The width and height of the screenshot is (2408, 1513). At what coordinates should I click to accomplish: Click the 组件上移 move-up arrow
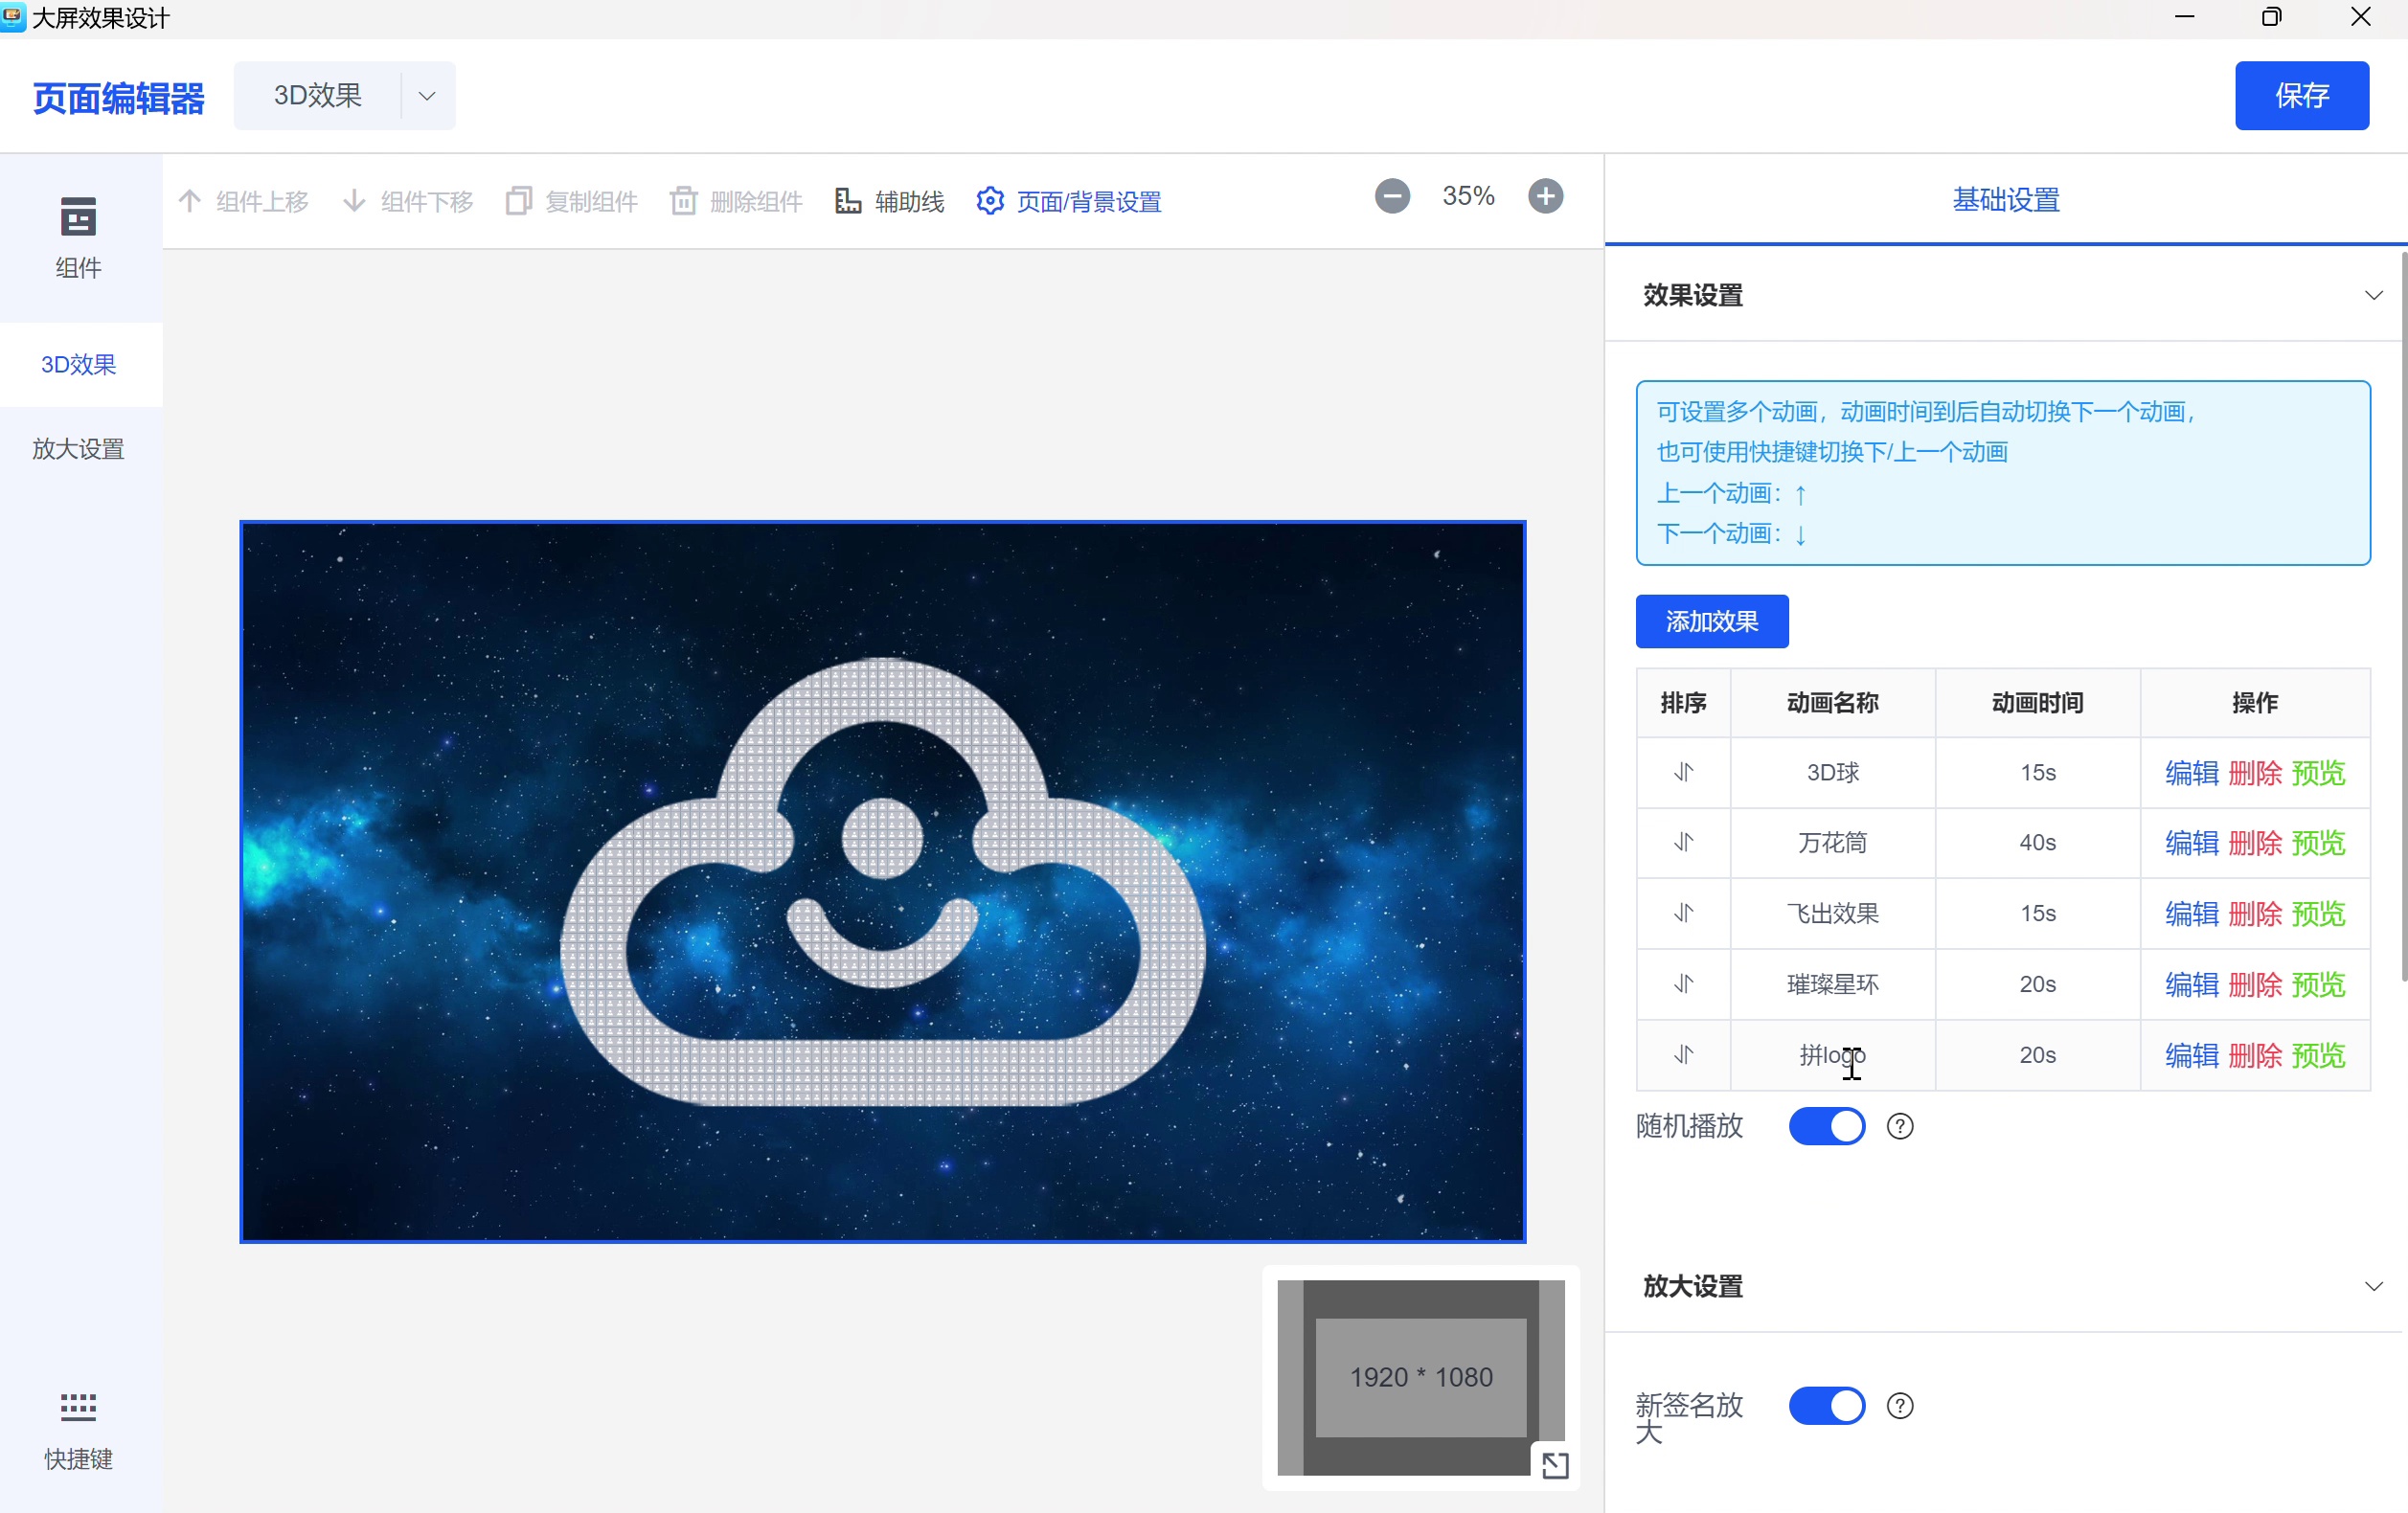(189, 201)
